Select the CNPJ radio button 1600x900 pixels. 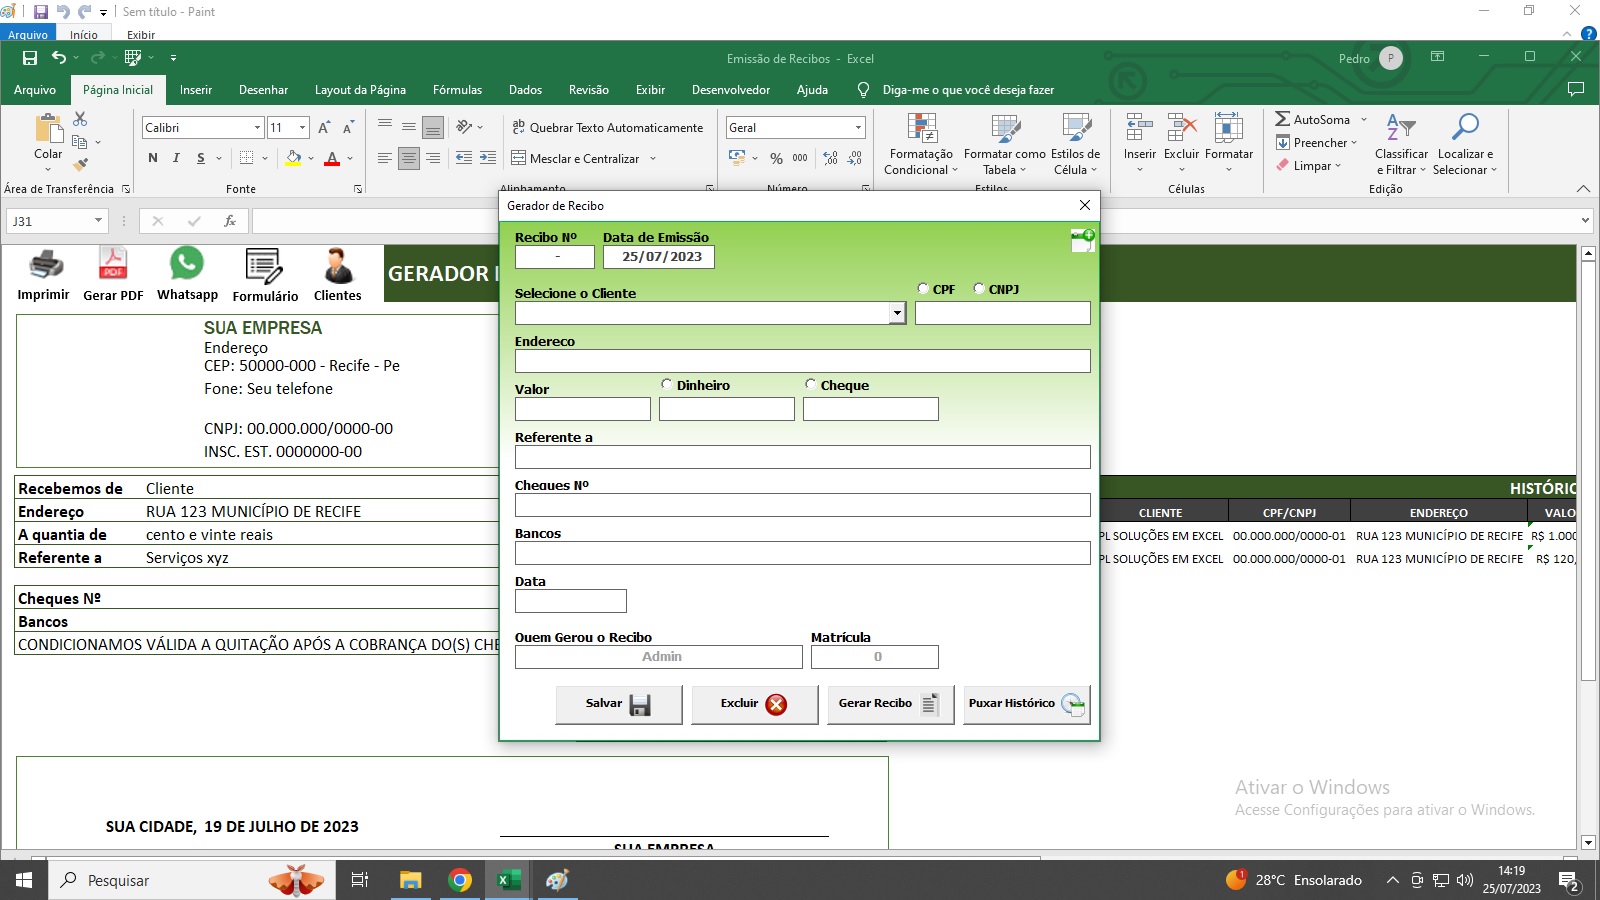[x=979, y=289]
